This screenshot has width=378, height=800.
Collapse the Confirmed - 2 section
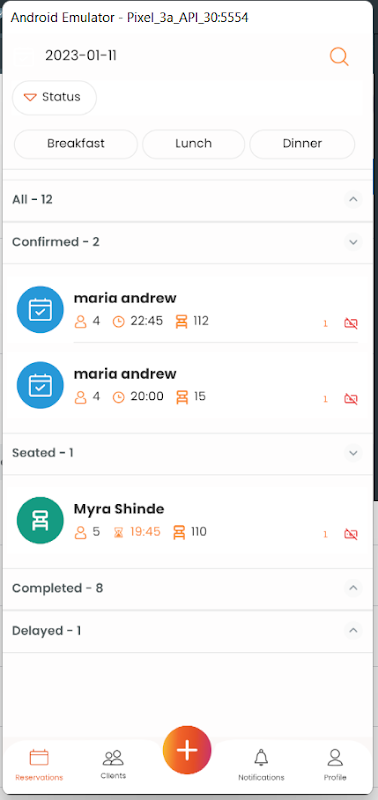click(188, 242)
